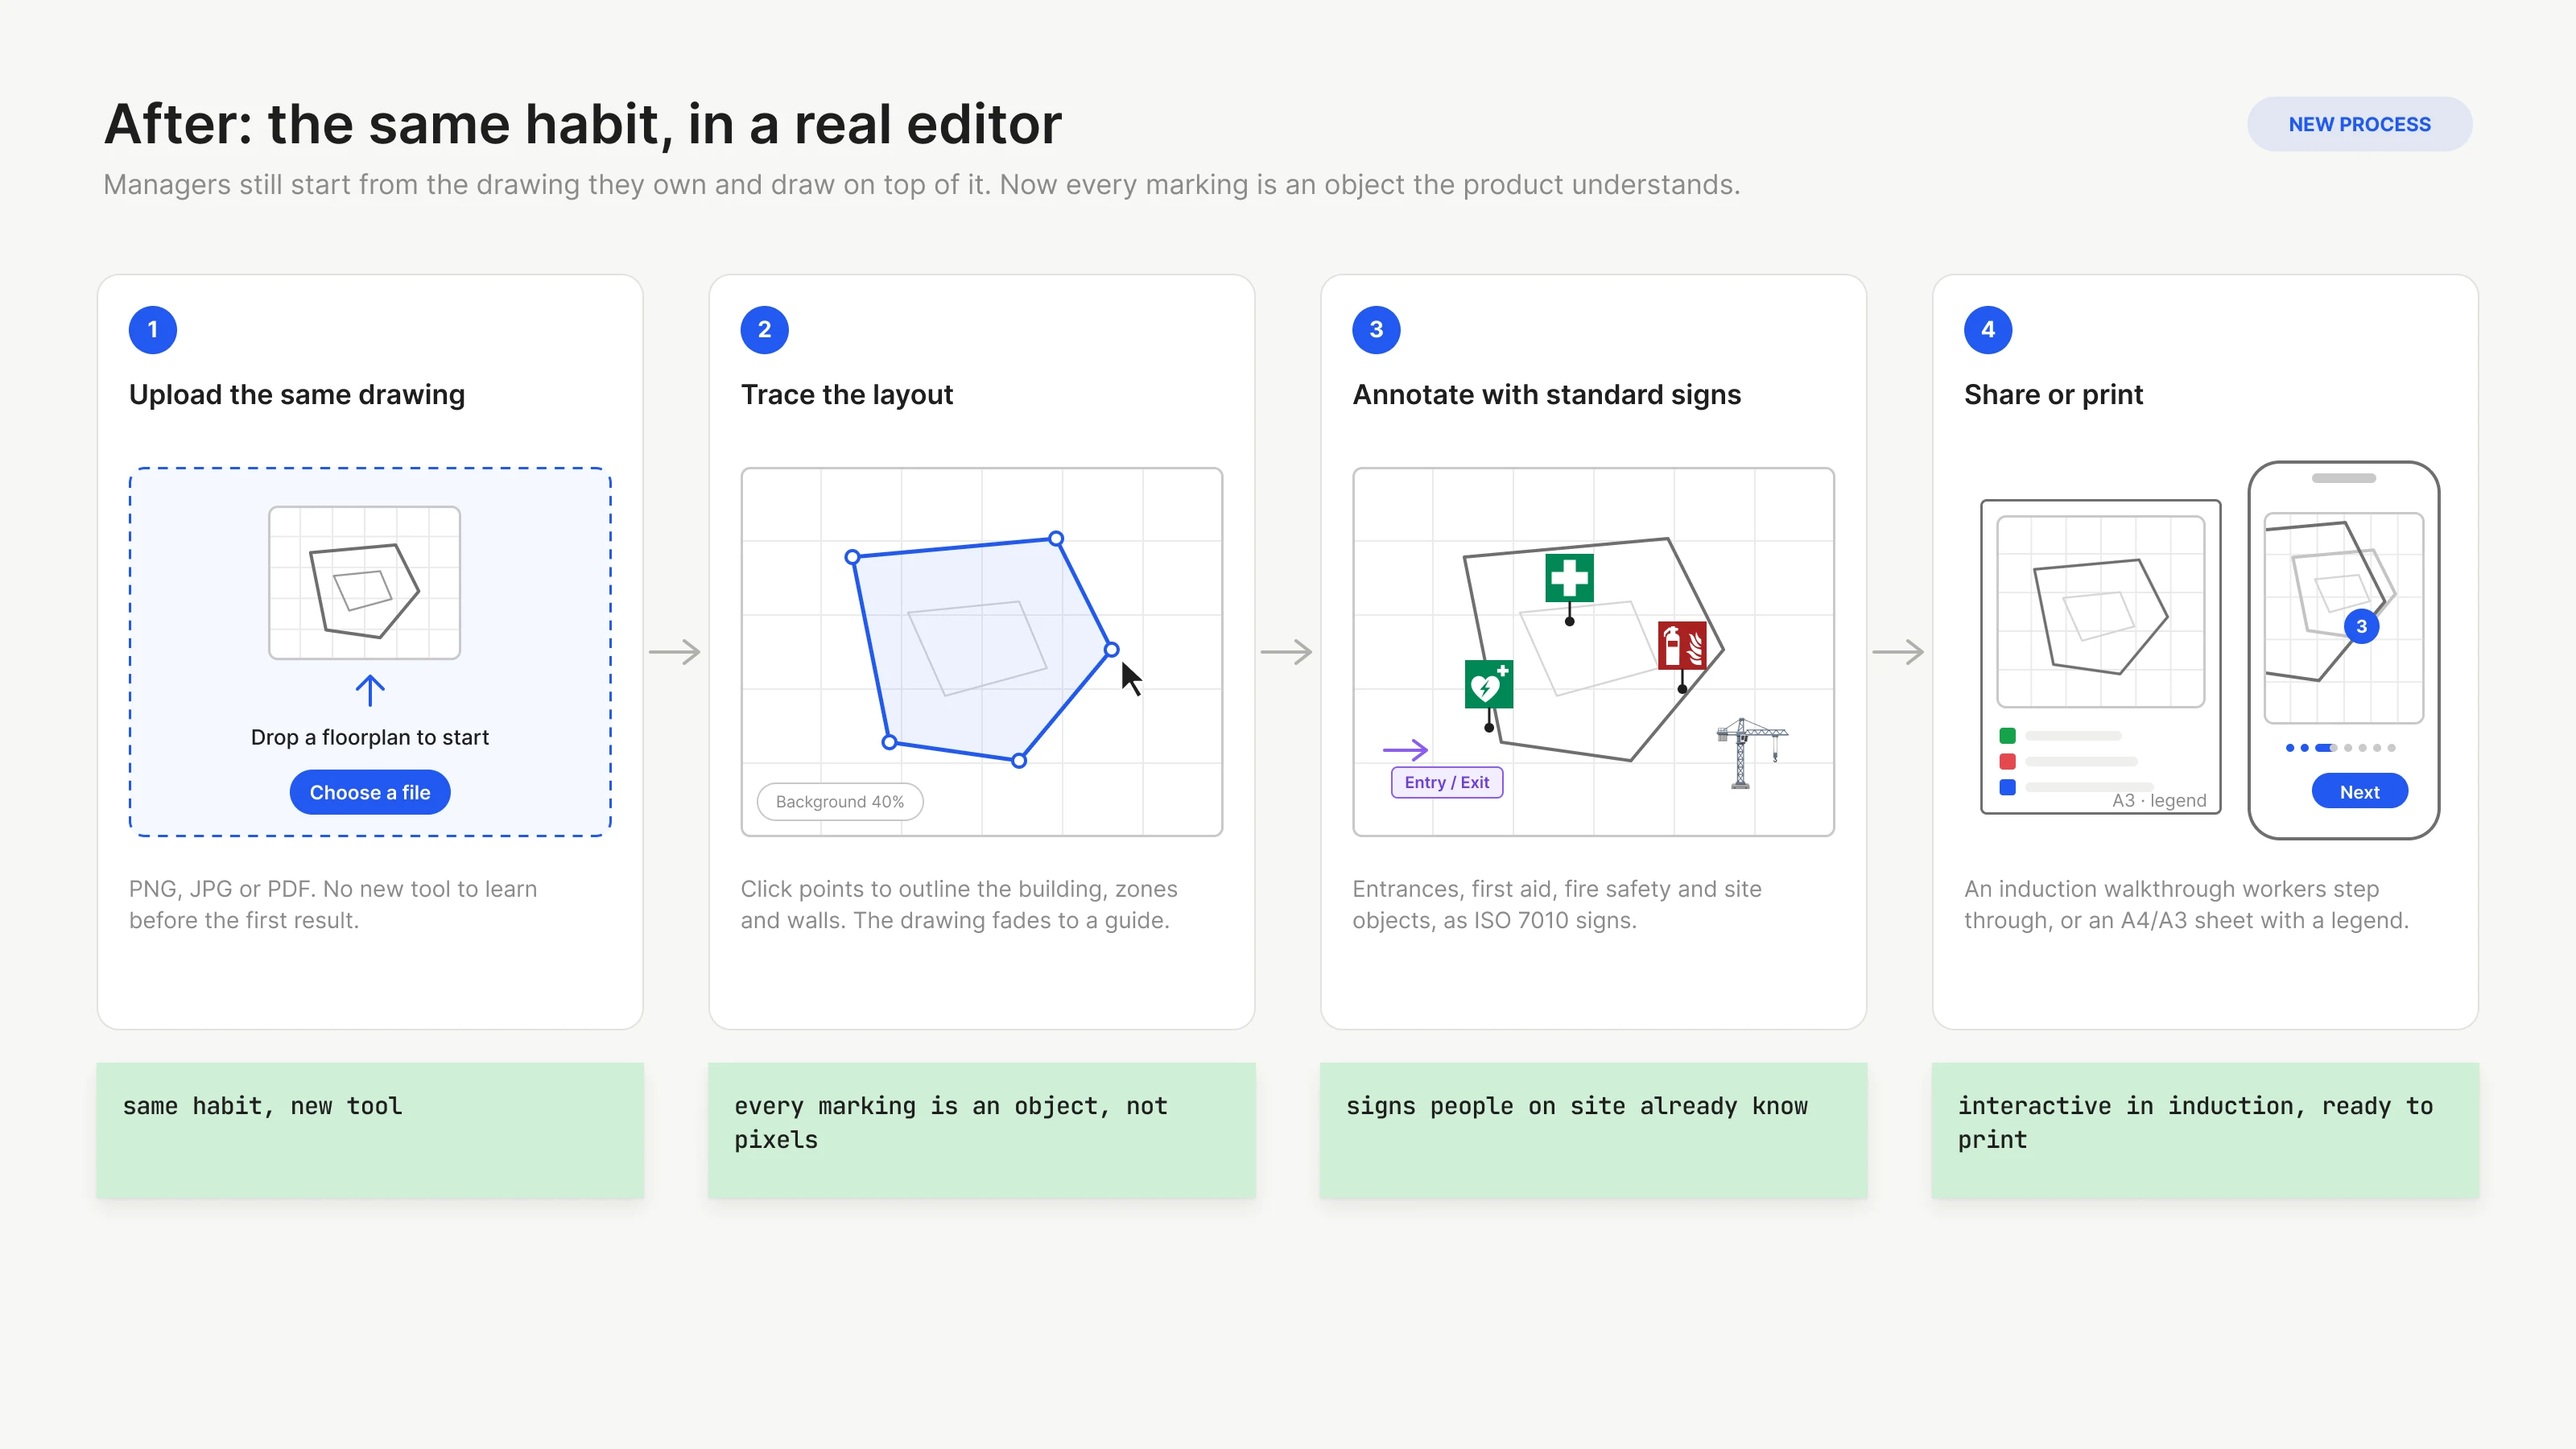Click the step 1 number circle

tap(153, 329)
